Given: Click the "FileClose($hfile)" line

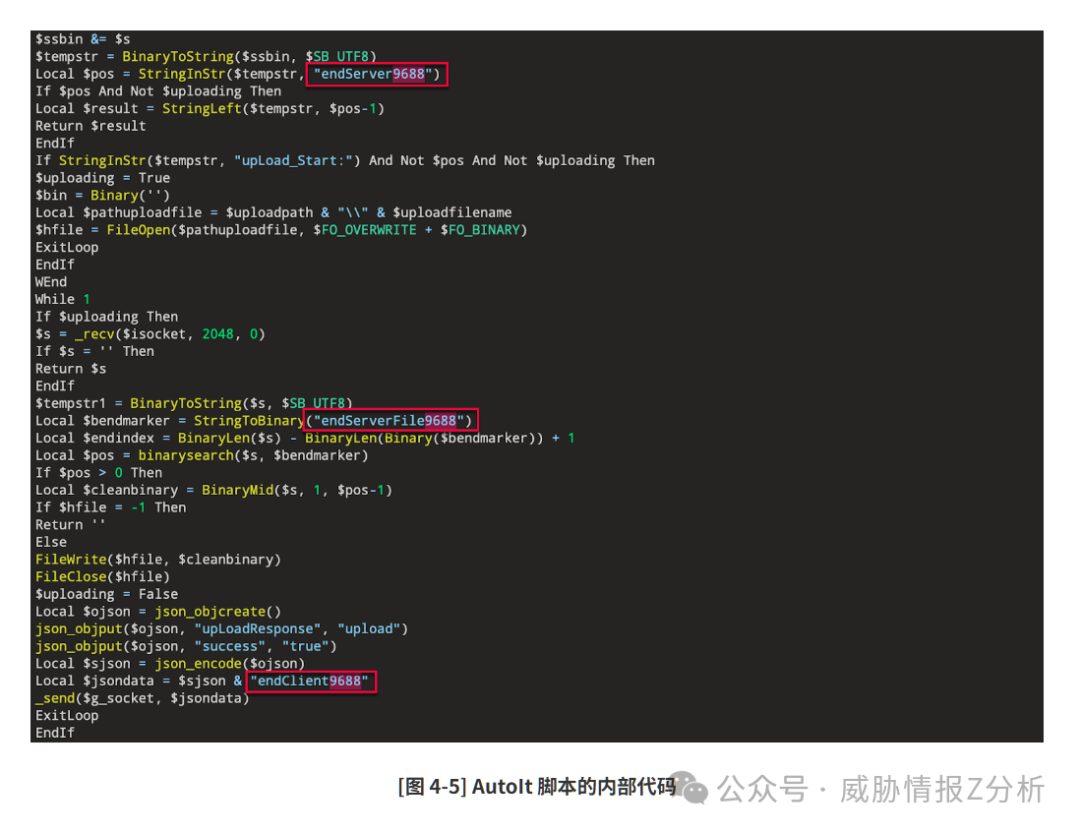Looking at the screenshot, I should click(103, 576).
